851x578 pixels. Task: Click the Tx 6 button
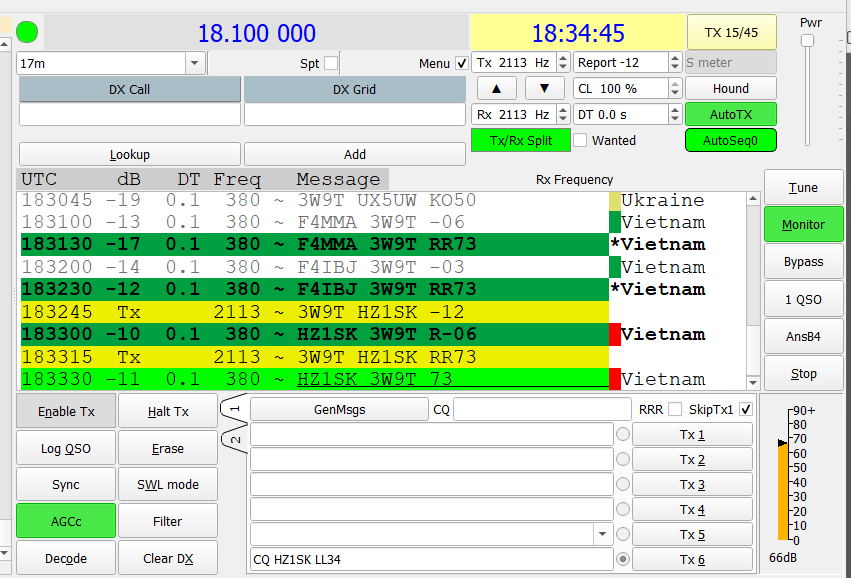(x=693, y=559)
